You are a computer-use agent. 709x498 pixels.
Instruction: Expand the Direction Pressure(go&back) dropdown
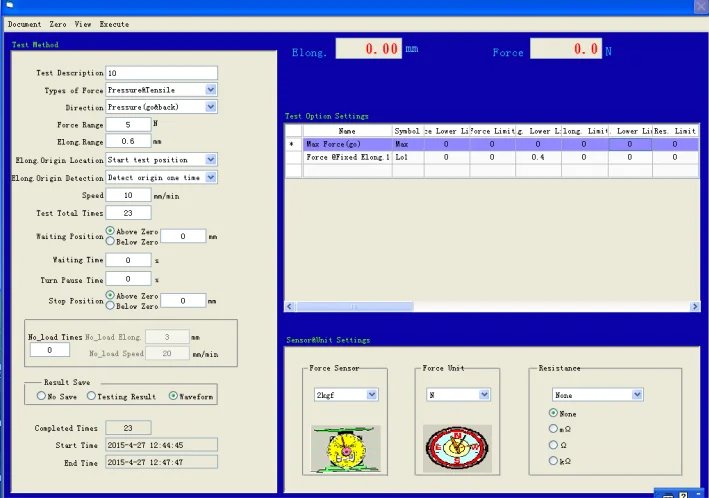point(211,107)
